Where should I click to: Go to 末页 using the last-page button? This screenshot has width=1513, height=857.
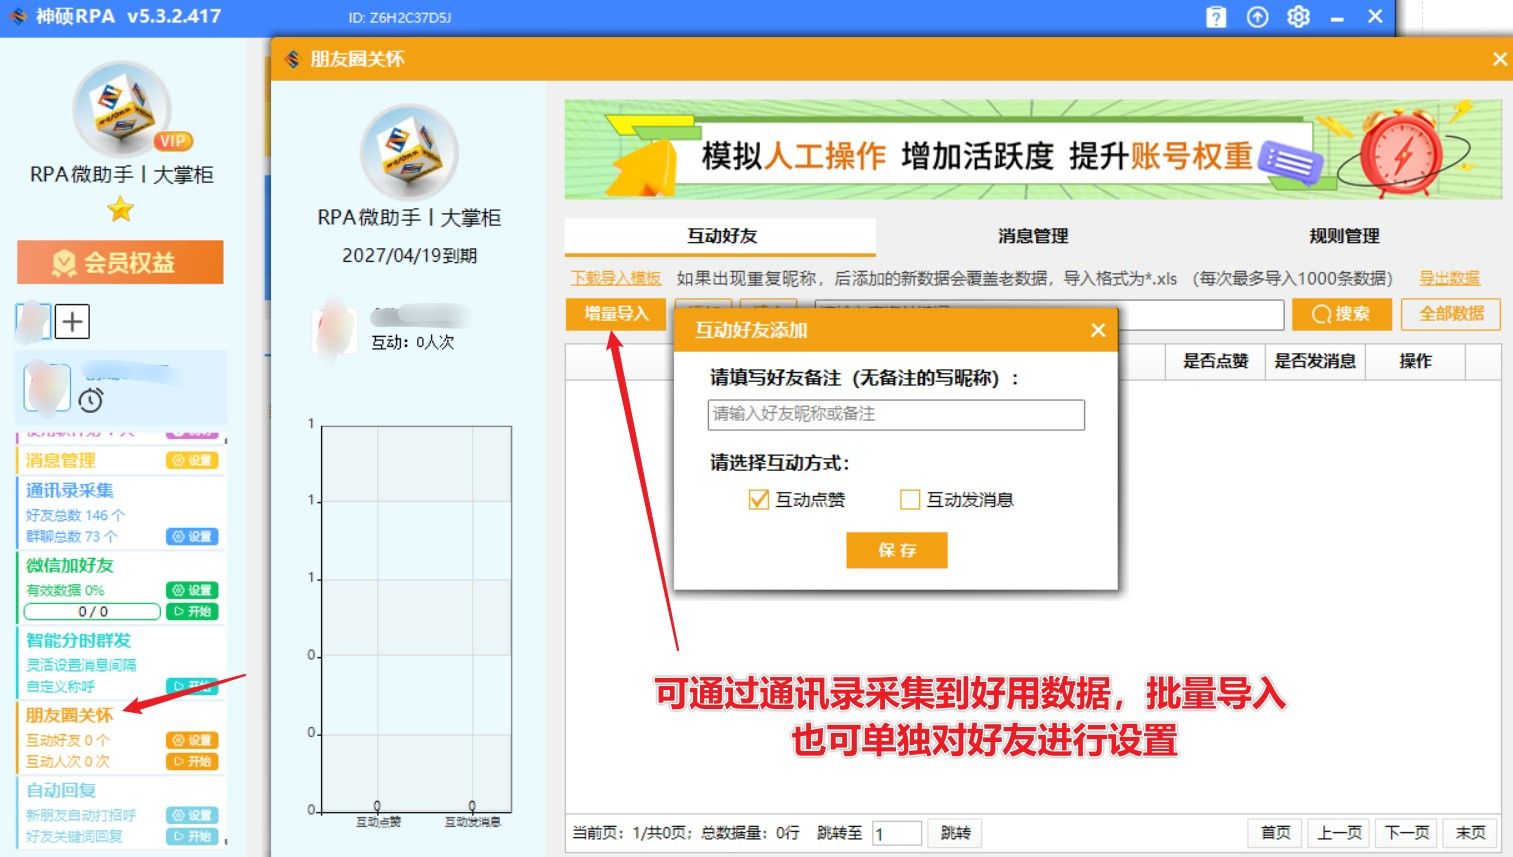pos(1469,832)
